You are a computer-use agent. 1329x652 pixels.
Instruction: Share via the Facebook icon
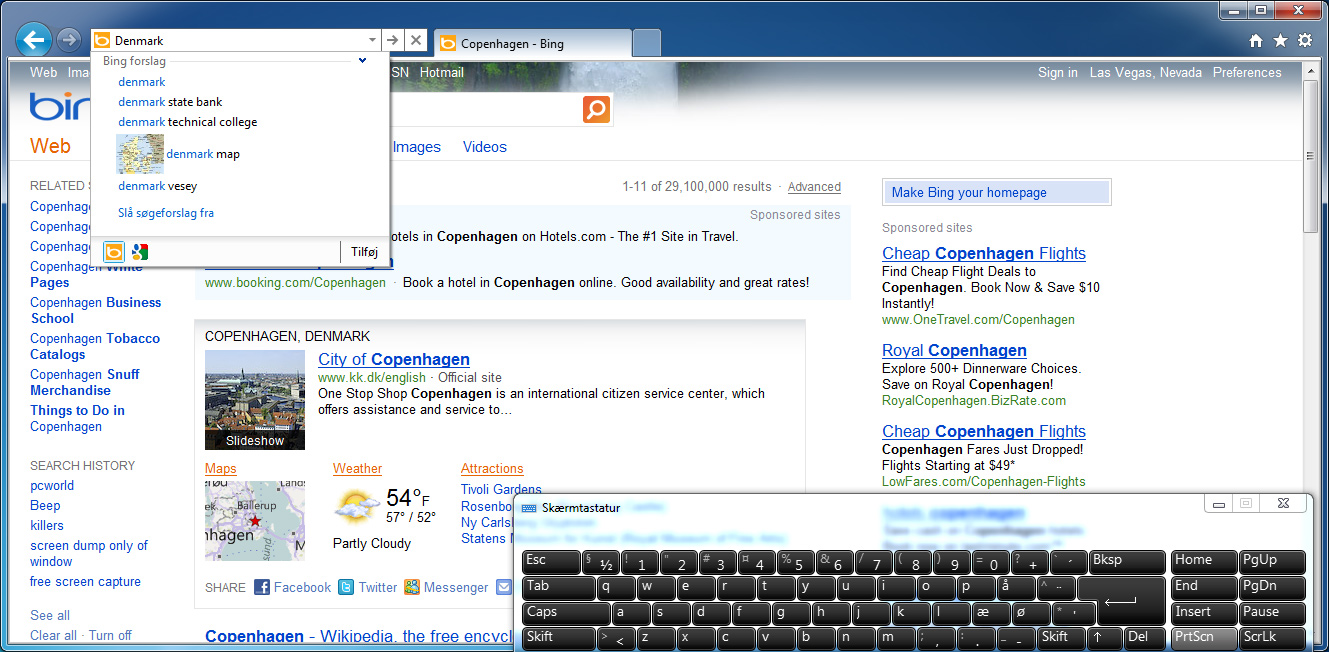262,587
